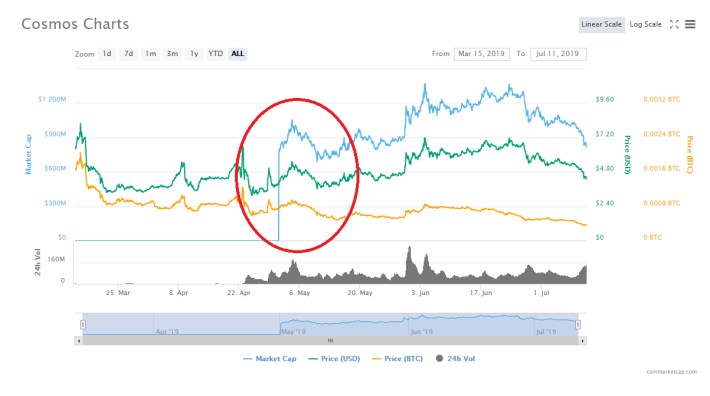The width and height of the screenshot is (710, 396).
Task: Toggle Market Cap series in legend
Action: pyautogui.click(x=270, y=358)
